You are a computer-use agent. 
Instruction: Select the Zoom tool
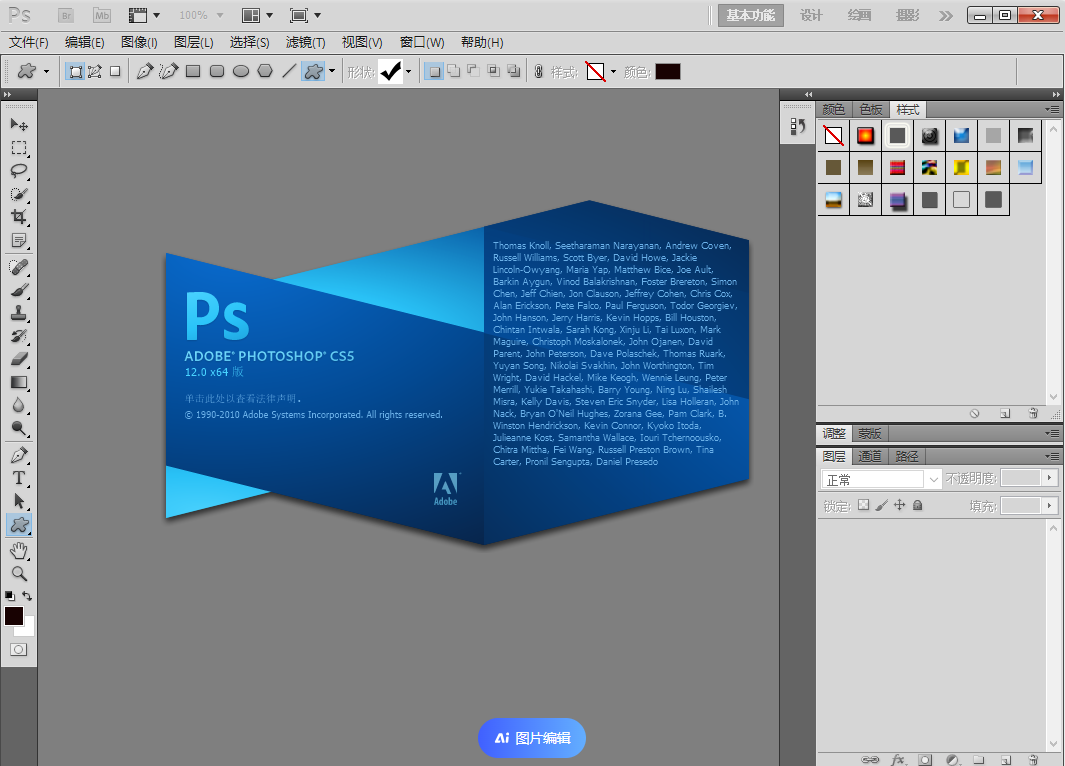pos(19,574)
